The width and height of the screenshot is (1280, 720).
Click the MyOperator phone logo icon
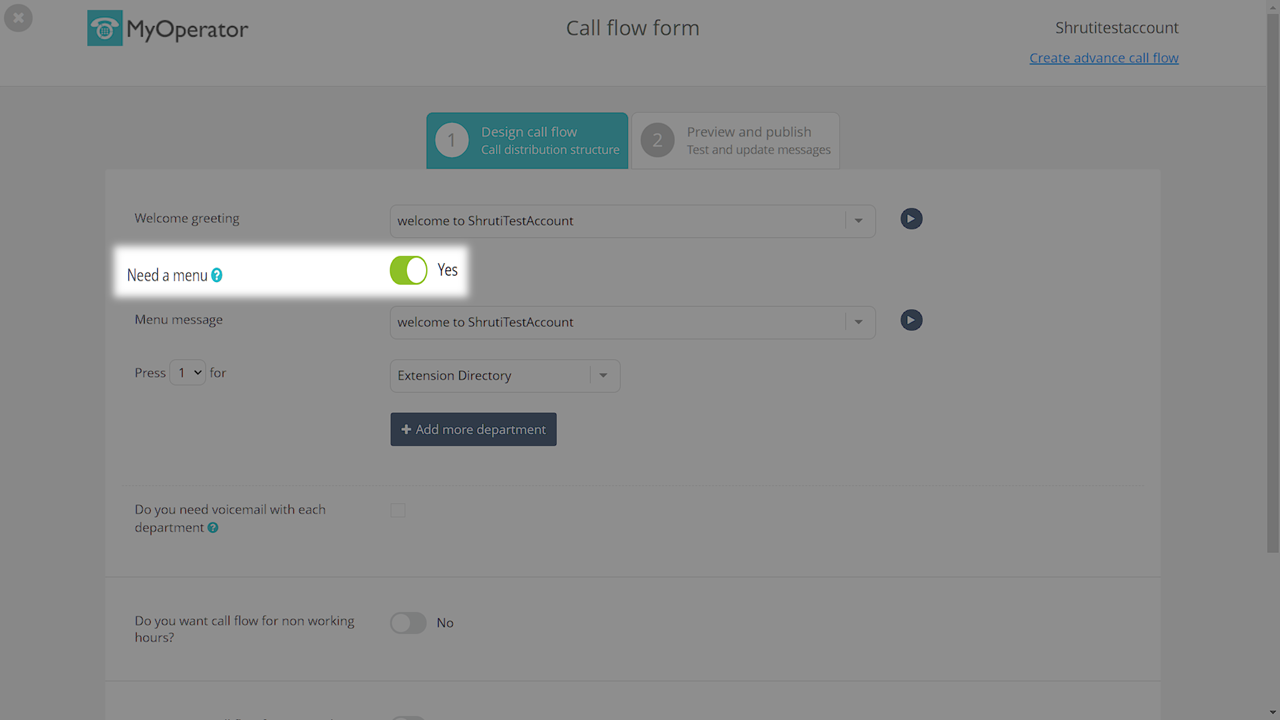[x=105, y=29]
